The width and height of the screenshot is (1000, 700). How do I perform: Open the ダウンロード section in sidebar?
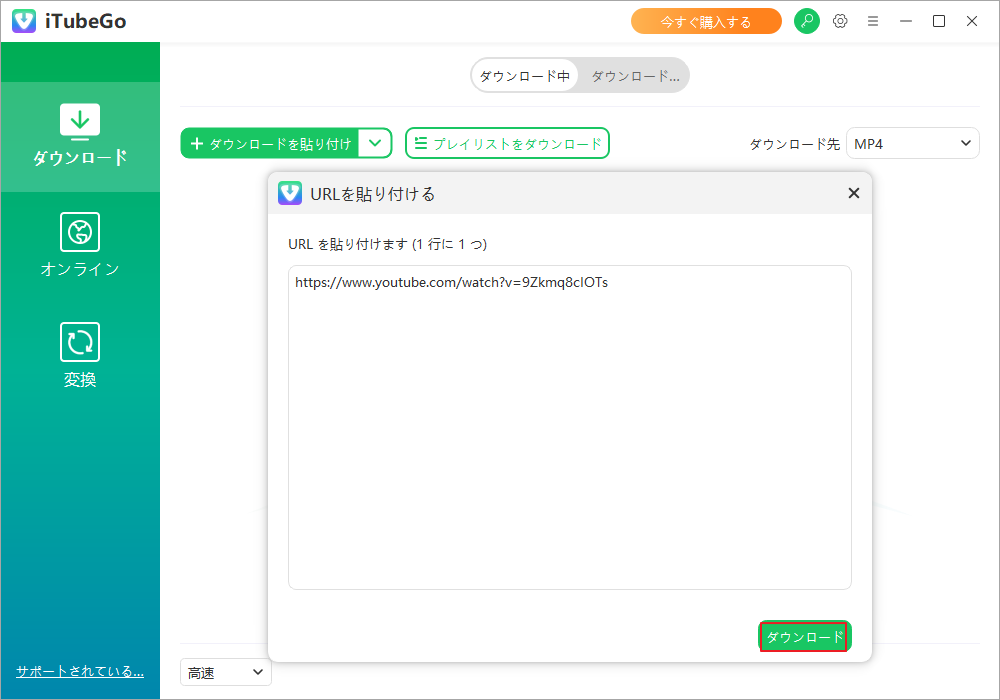(x=80, y=136)
